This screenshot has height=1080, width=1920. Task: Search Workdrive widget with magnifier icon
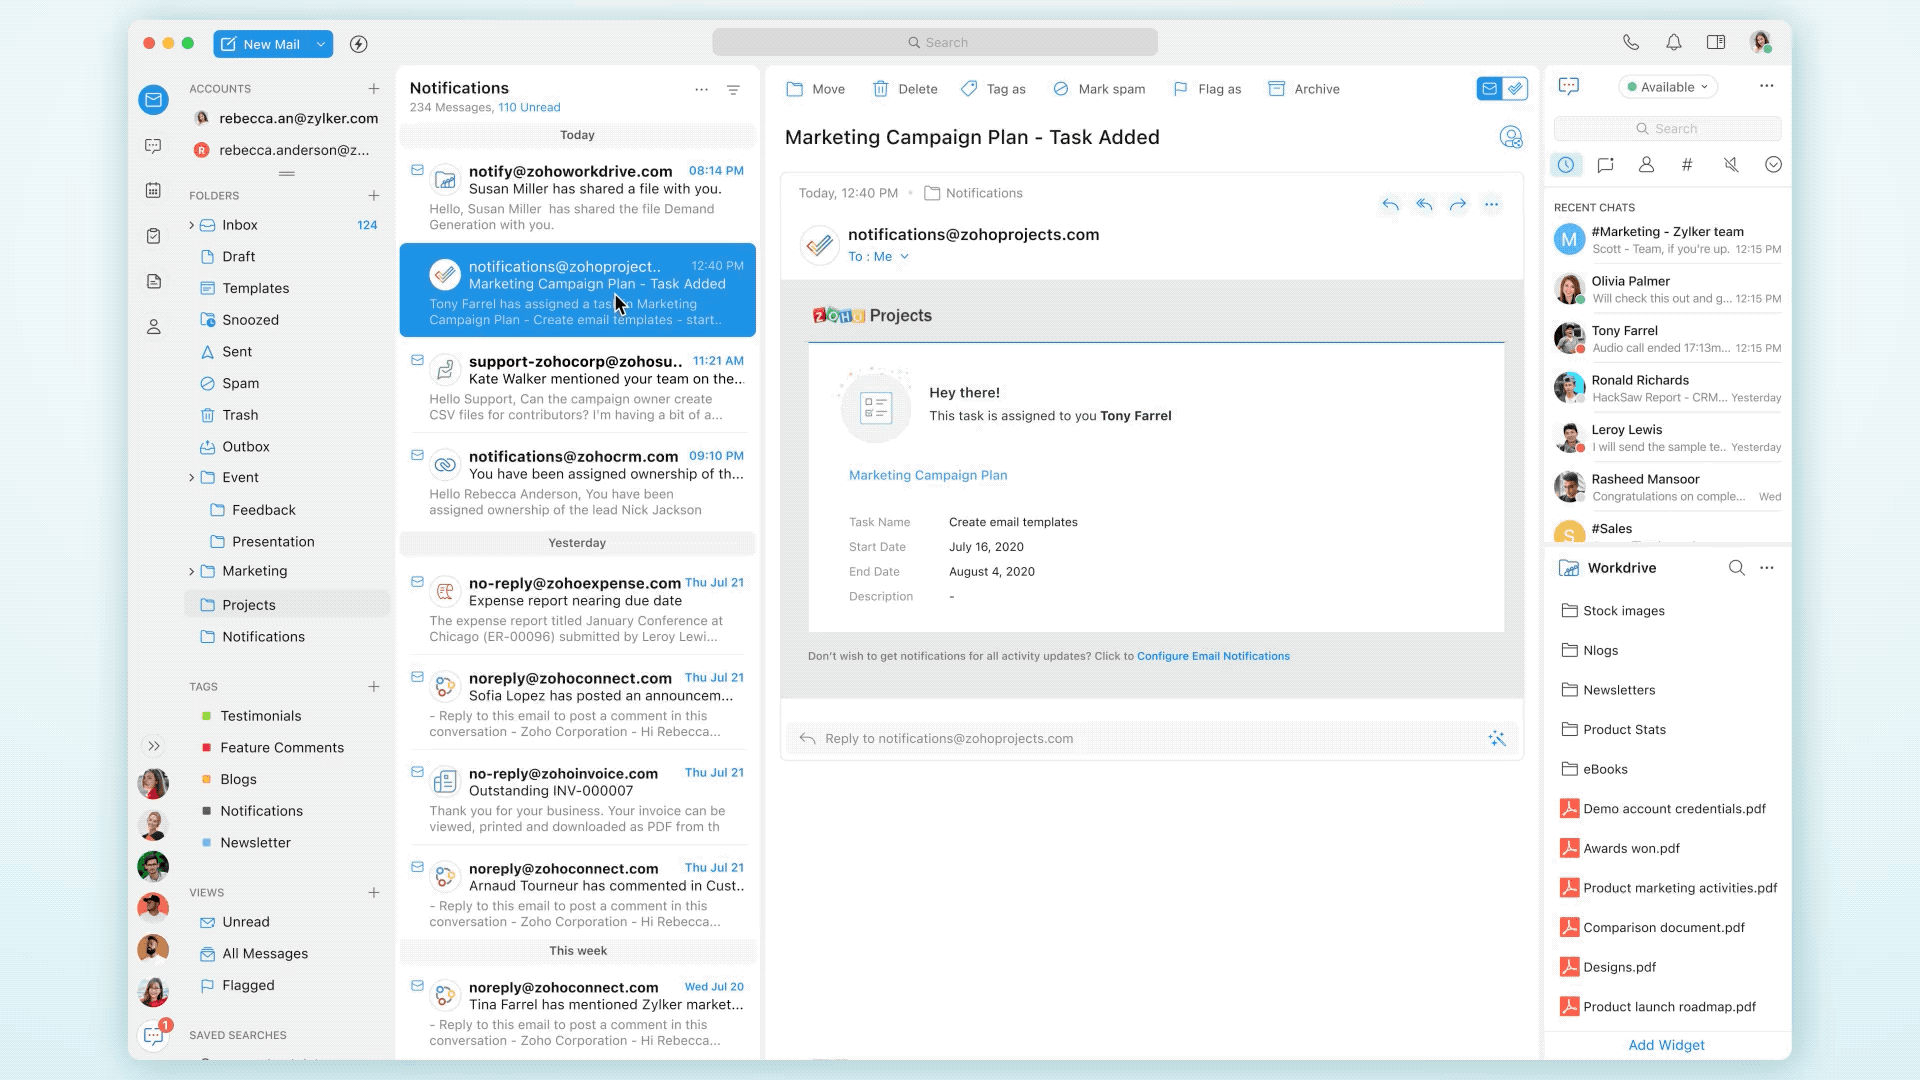coord(1737,568)
